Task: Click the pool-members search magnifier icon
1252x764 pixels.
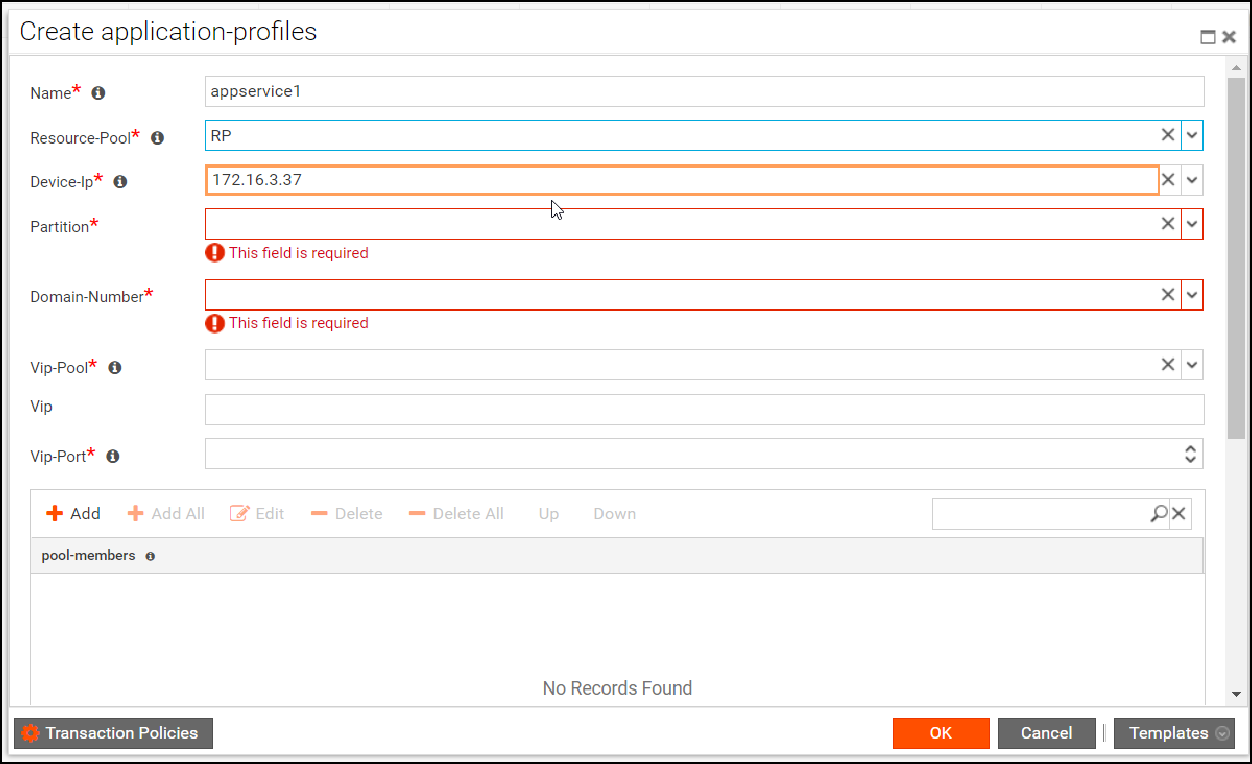Action: pos(1158,514)
